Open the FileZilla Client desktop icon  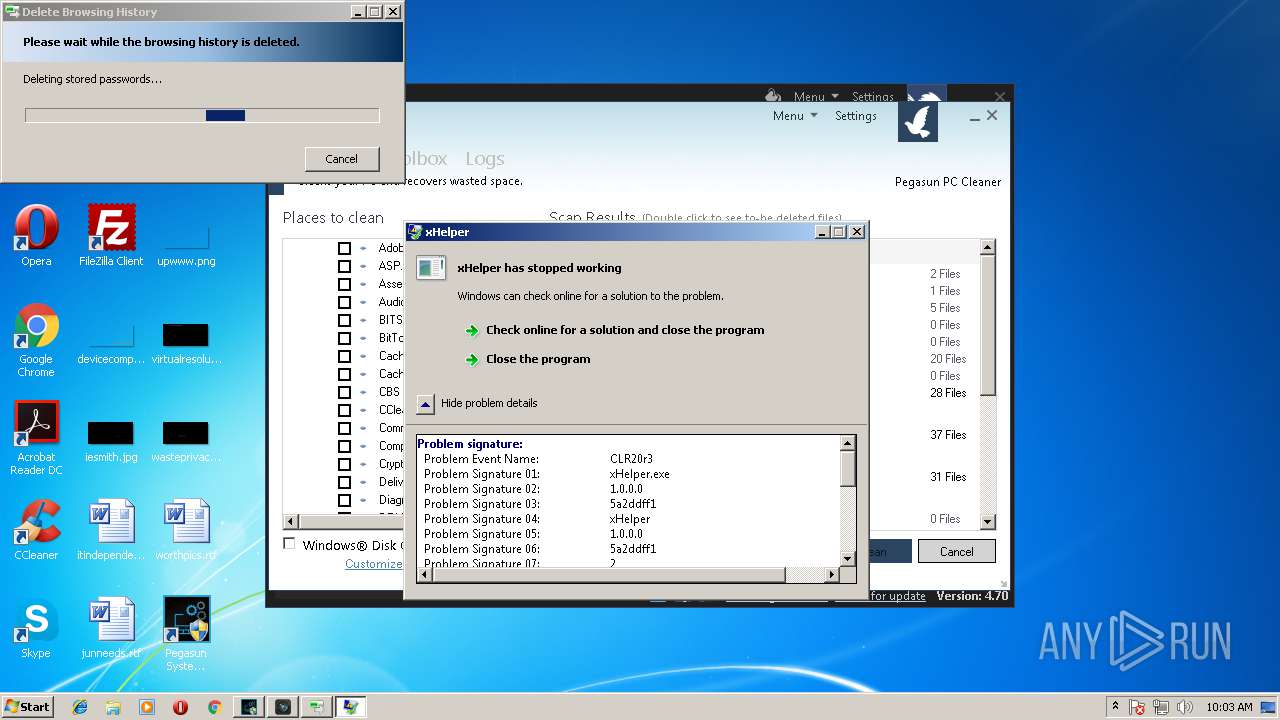coord(111,235)
